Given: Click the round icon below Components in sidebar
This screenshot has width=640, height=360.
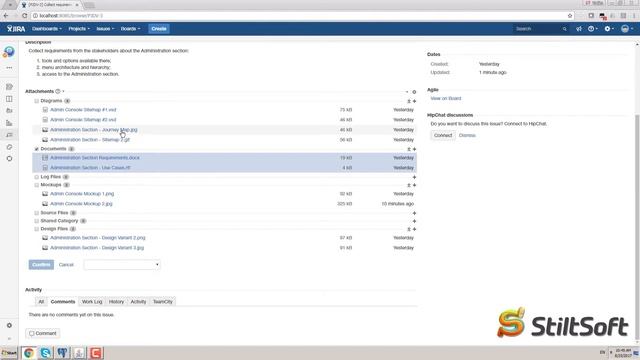Looking at the screenshot, I should click(9, 158).
